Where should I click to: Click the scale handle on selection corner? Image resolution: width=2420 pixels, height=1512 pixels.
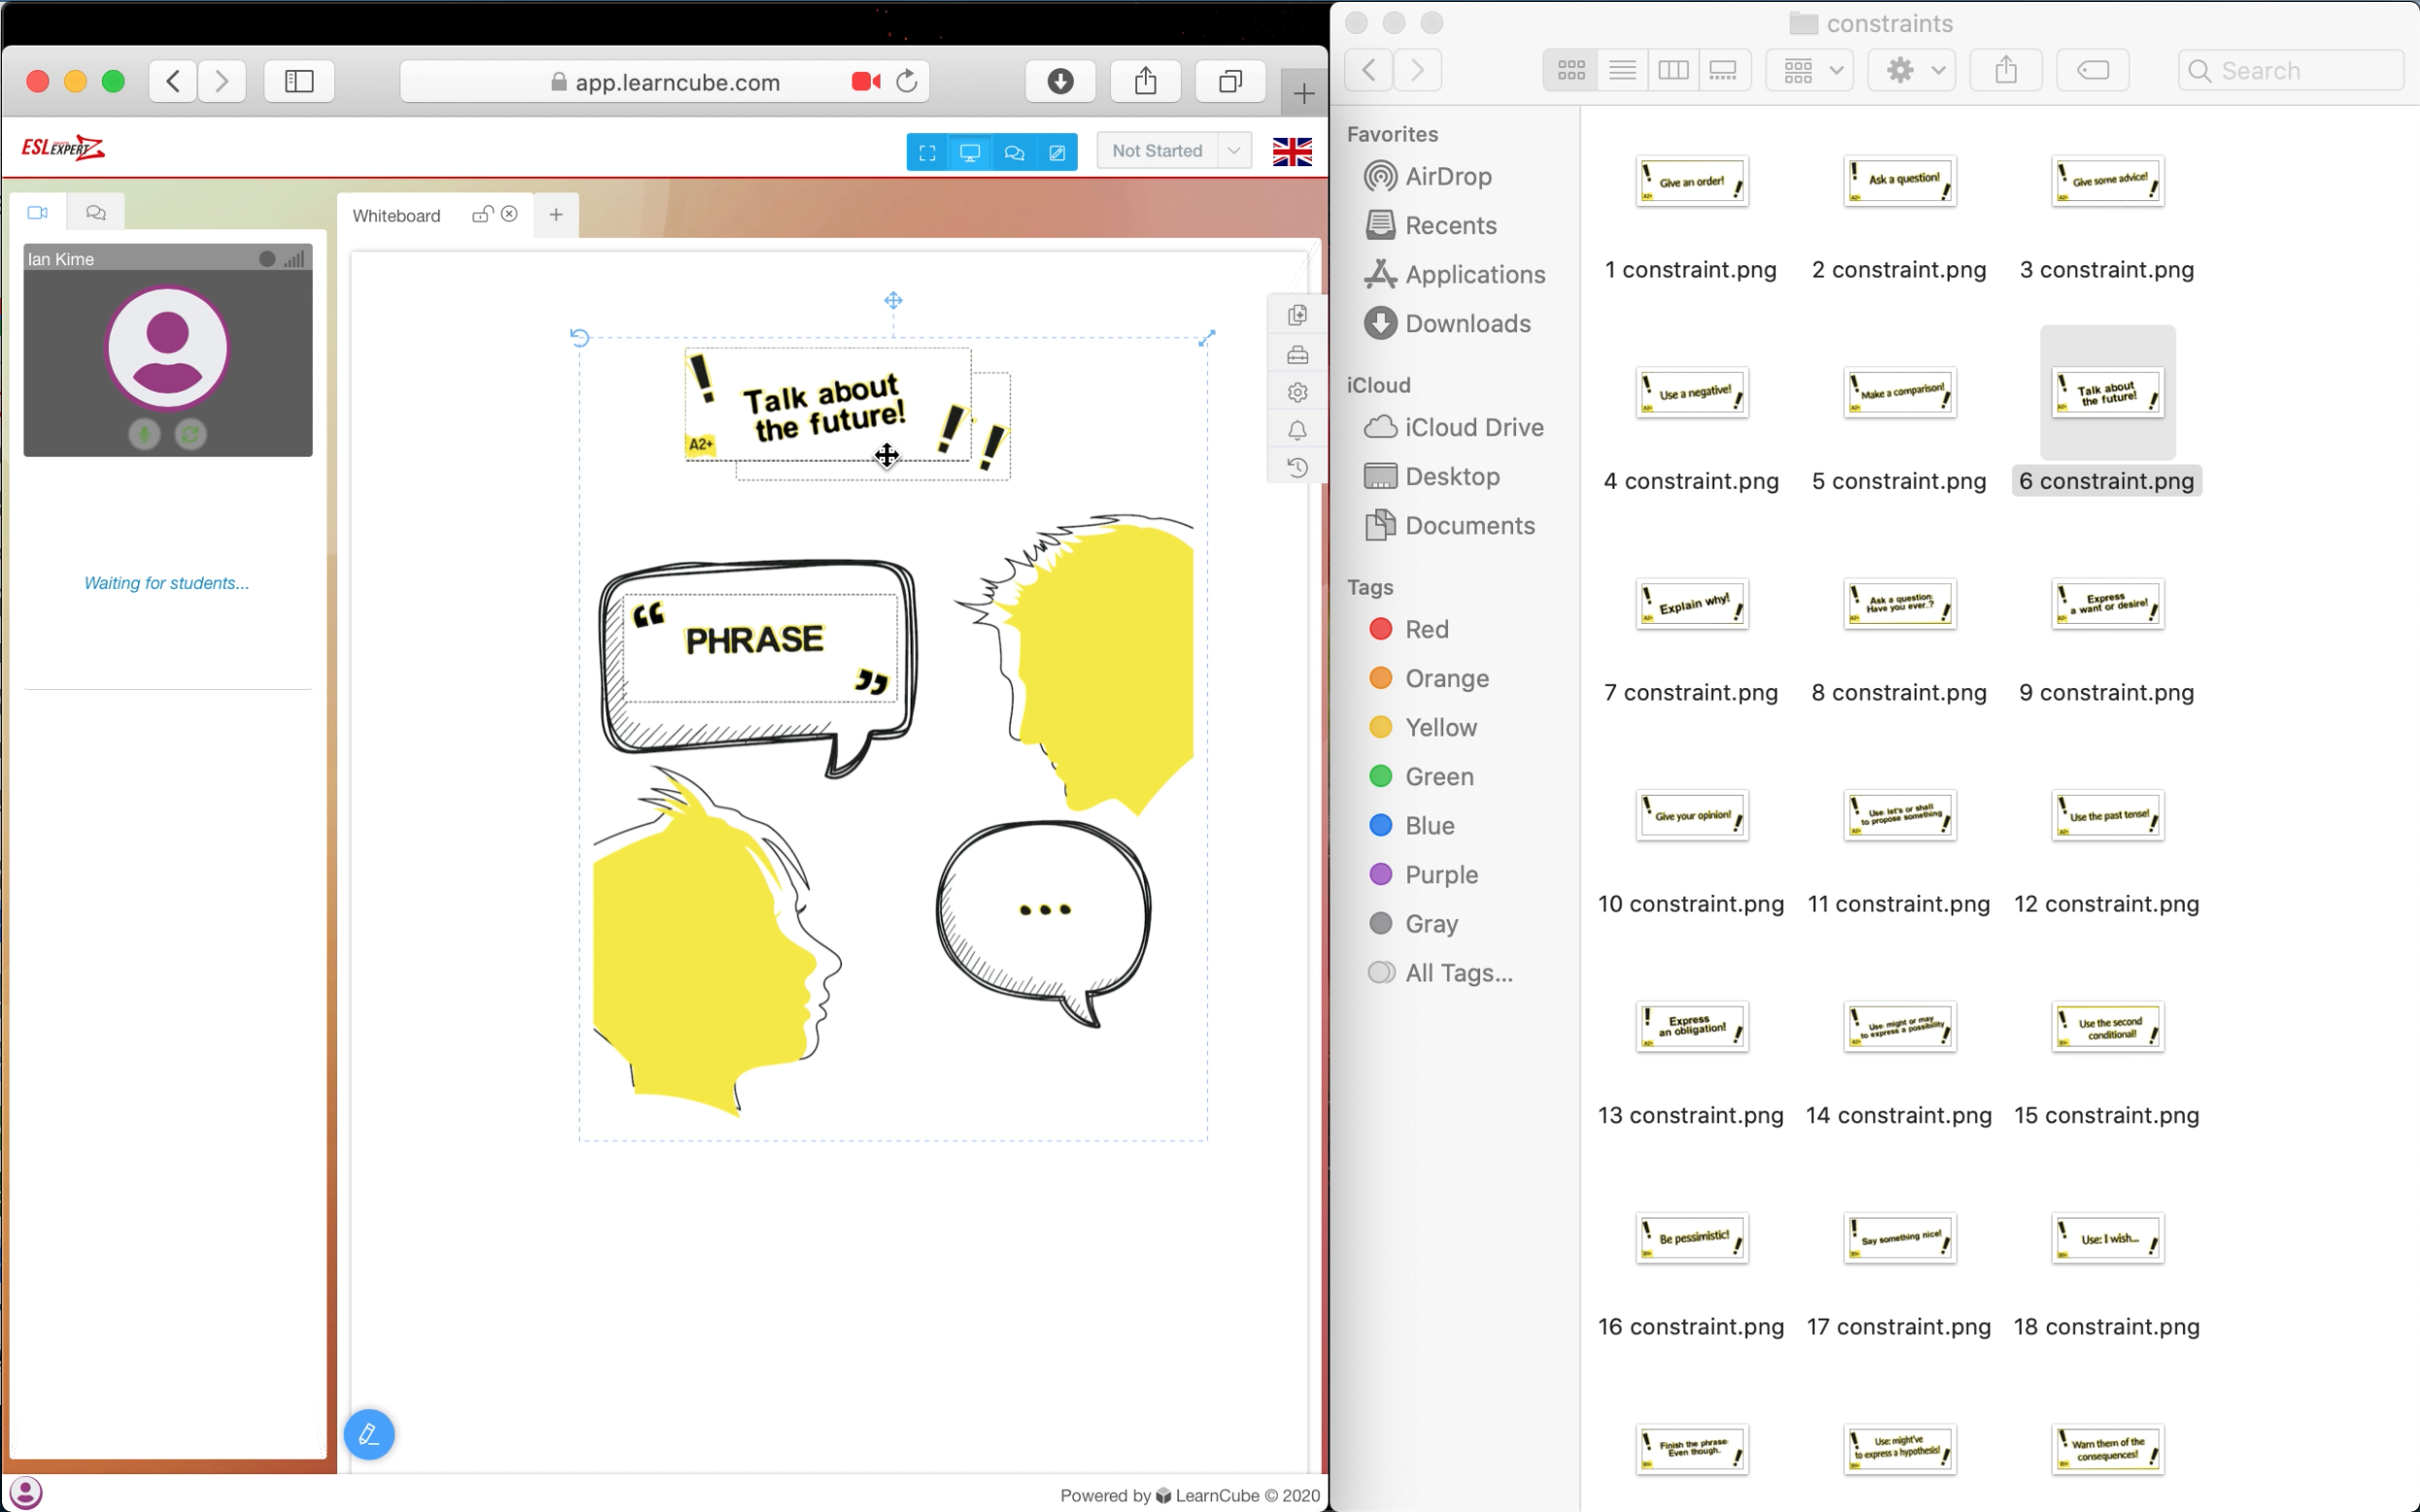(x=1207, y=338)
